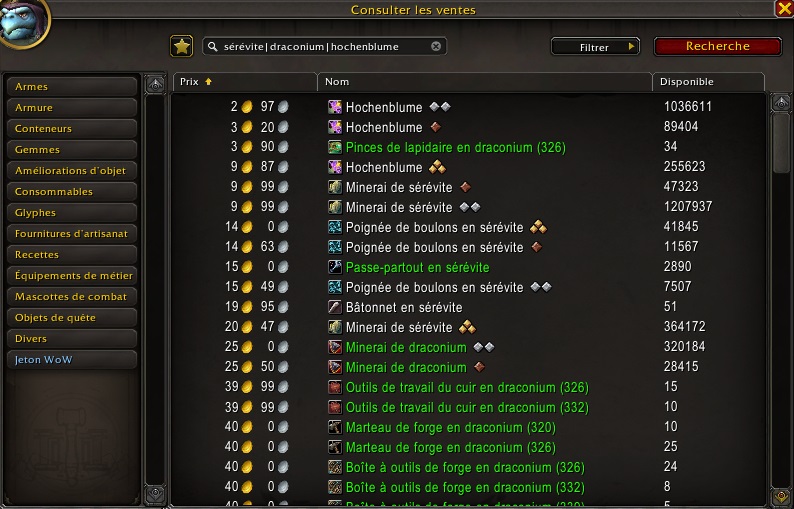
Task: Click the Marteau de forge en draconium (320) icon
Action: pyautogui.click(x=335, y=427)
